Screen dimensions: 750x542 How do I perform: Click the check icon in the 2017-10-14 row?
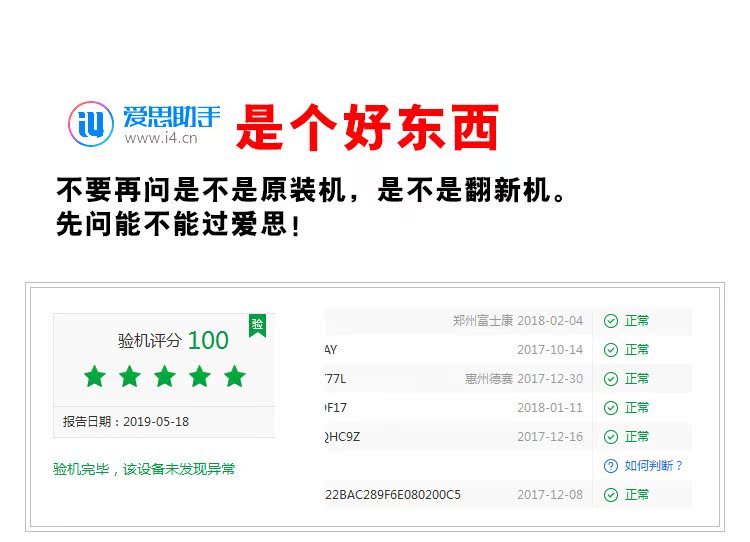[611, 350]
